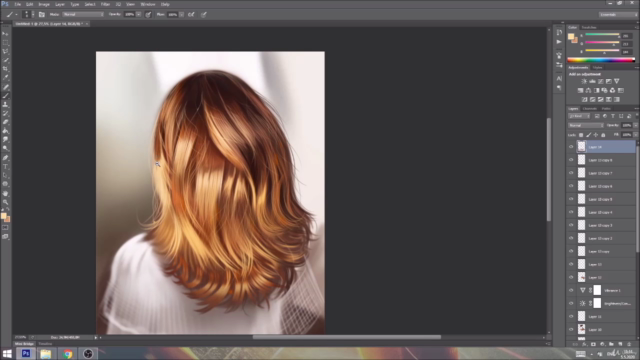Create new adjustment layer icon
This screenshot has height=360, width=640.
coord(602,344)
